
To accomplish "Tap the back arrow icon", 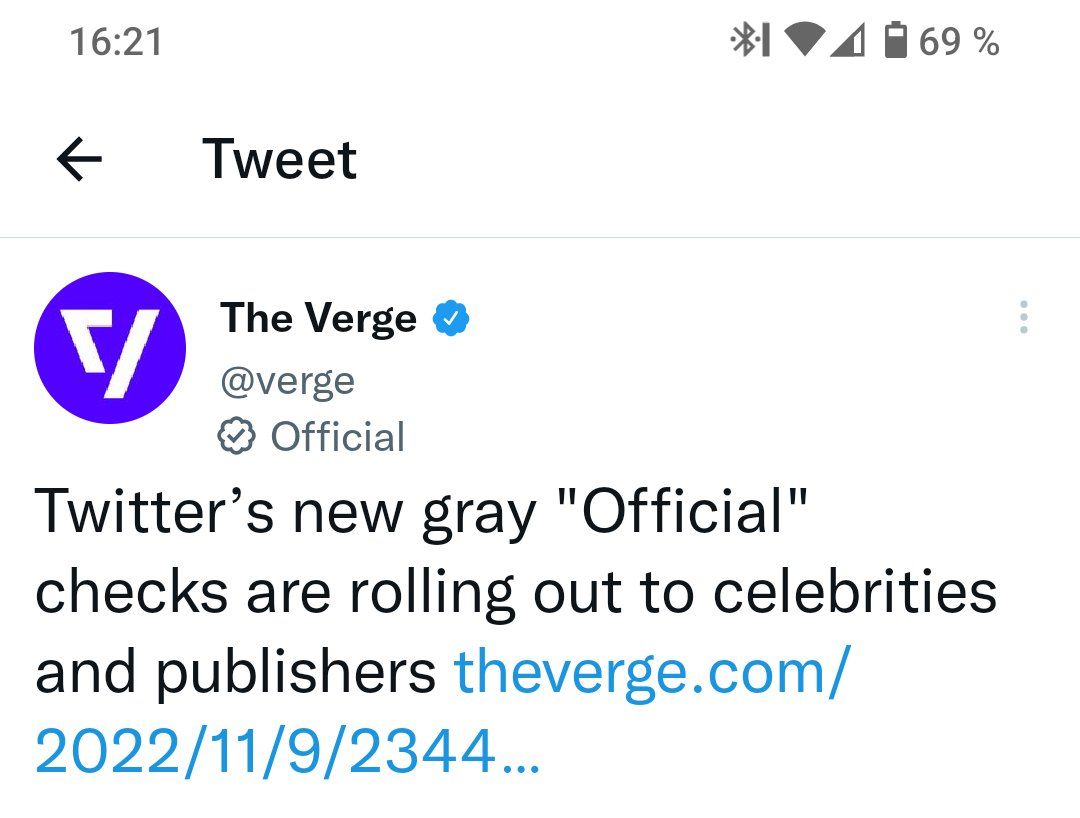I will (x=79, y=159).
